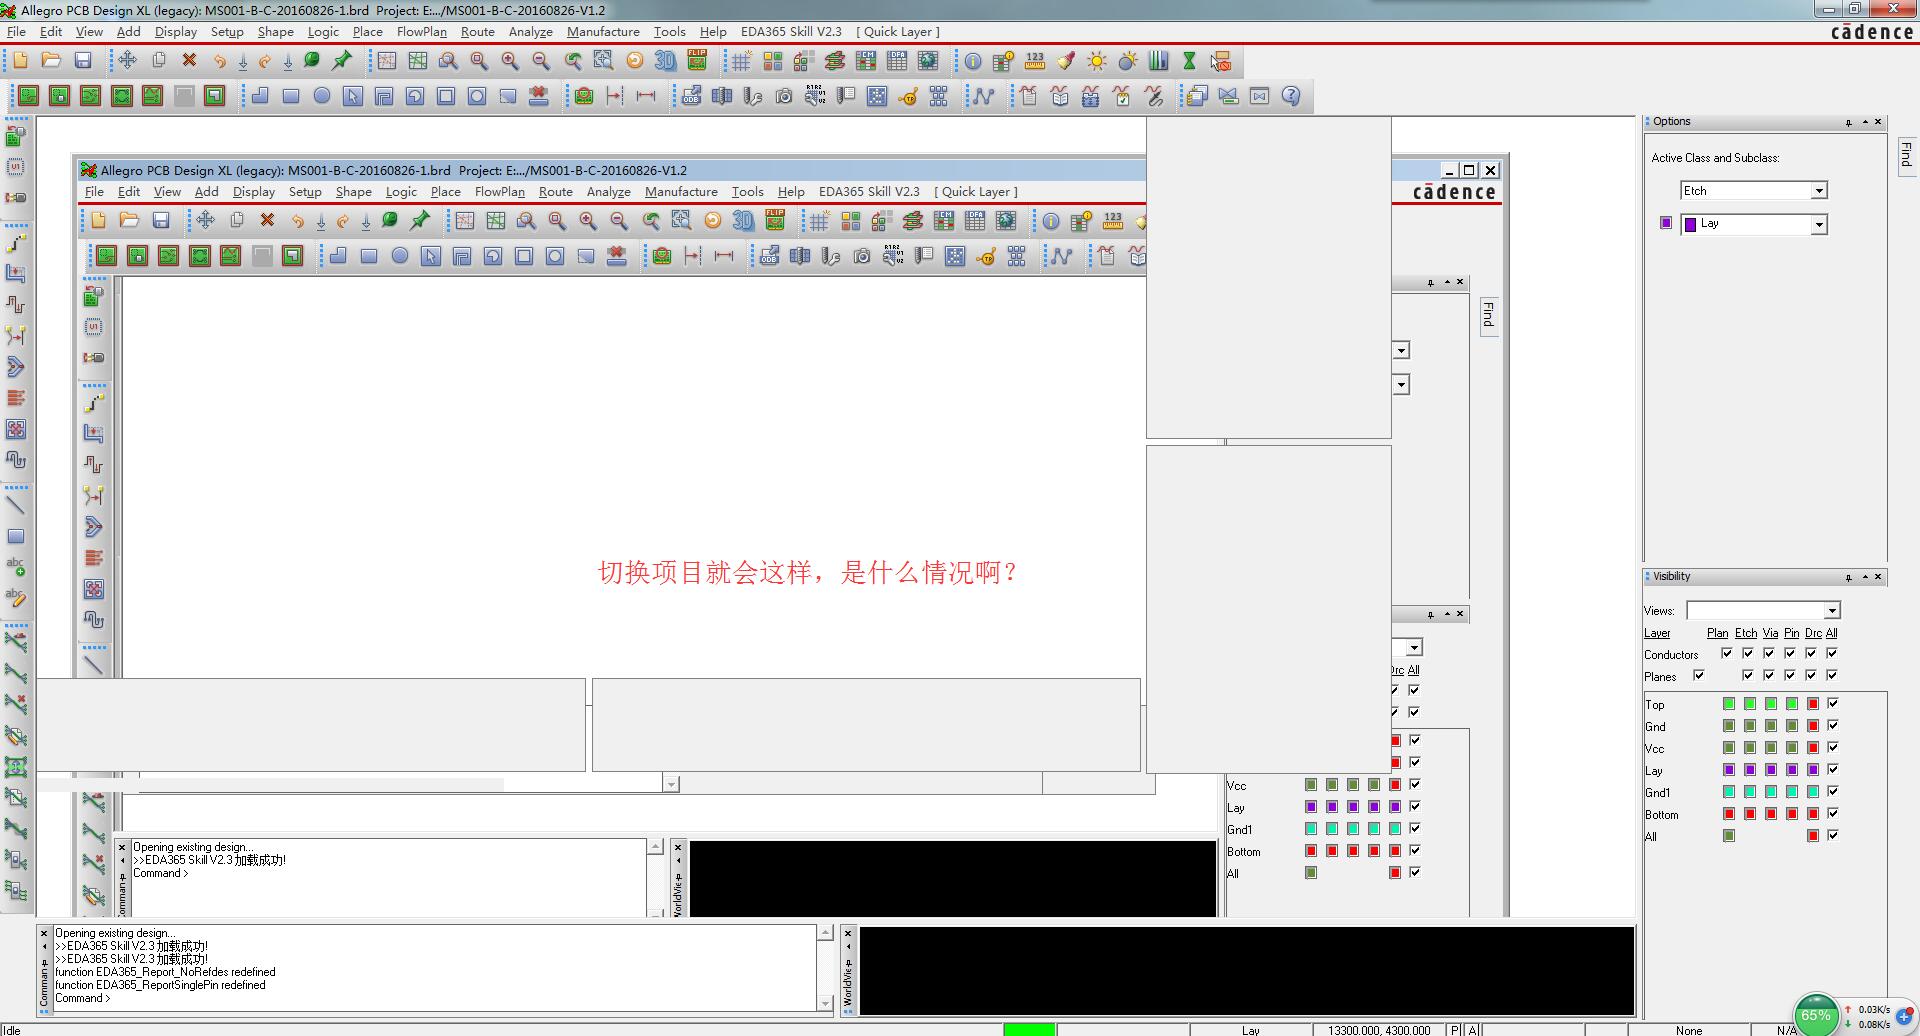Toggle the Conductors Plan checkbox
The image size is (1920, 1036).
[1727, 653]
